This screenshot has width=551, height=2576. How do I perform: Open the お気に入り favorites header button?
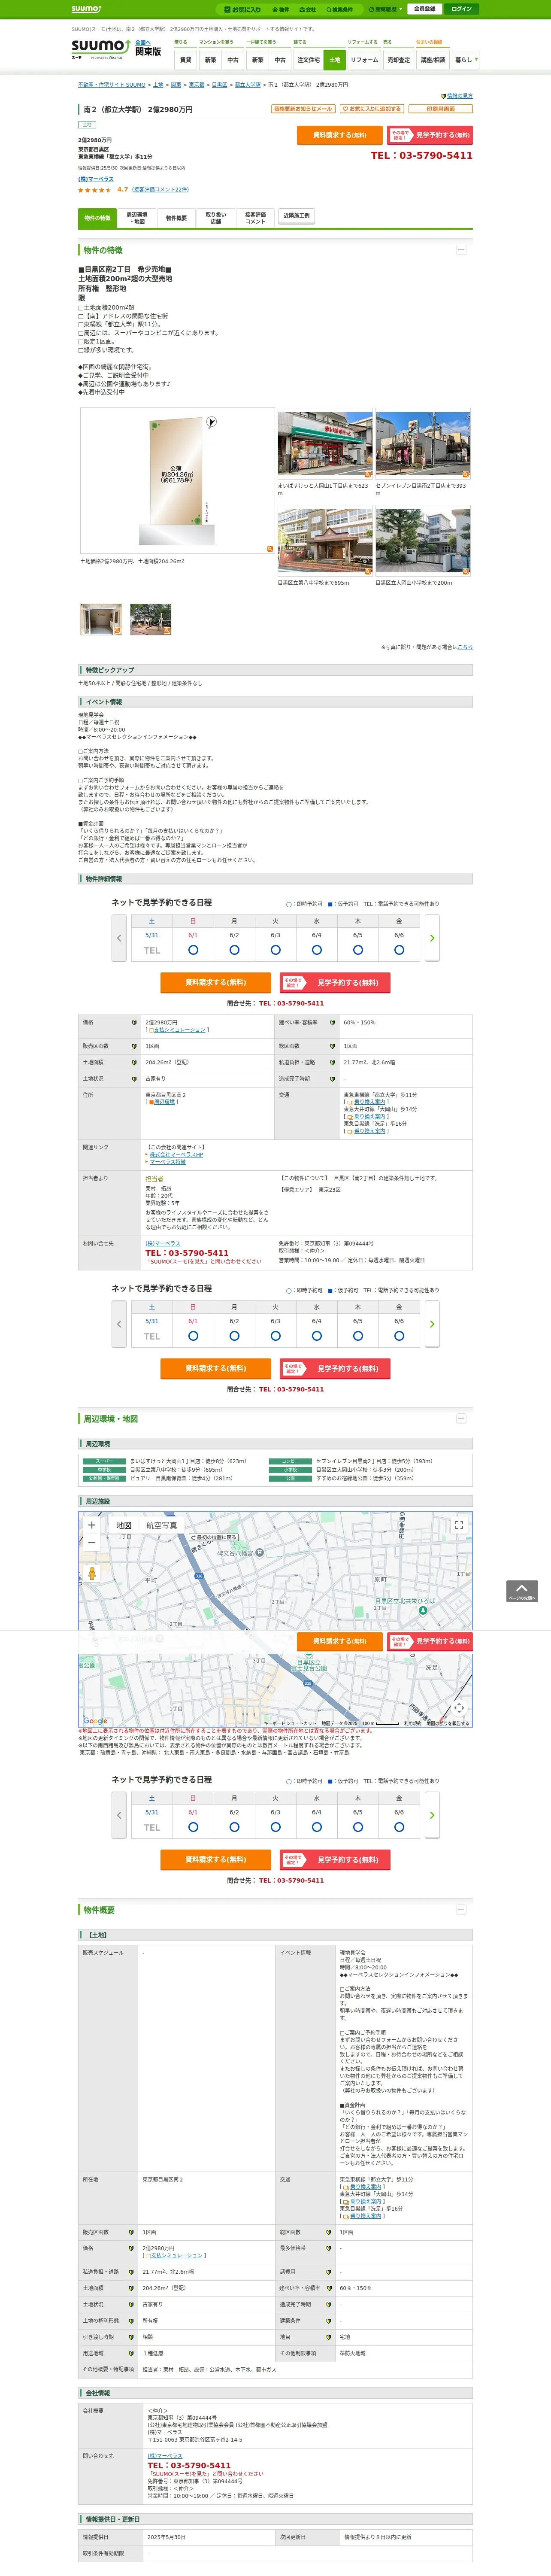coord(243,9)
